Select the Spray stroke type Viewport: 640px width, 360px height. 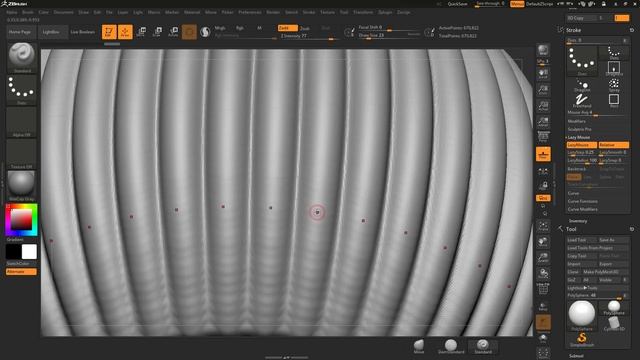pos(614,85)
